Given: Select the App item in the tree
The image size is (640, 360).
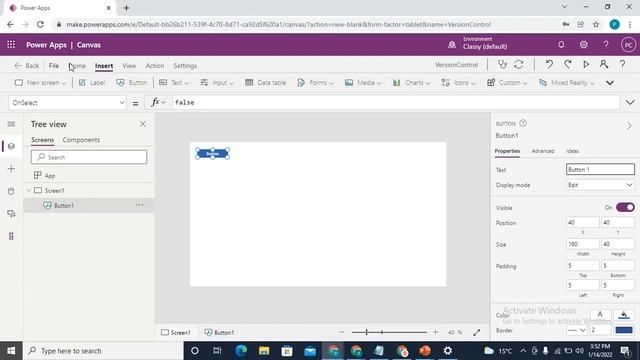Looking at the screenshot, I should pos(89,176).
